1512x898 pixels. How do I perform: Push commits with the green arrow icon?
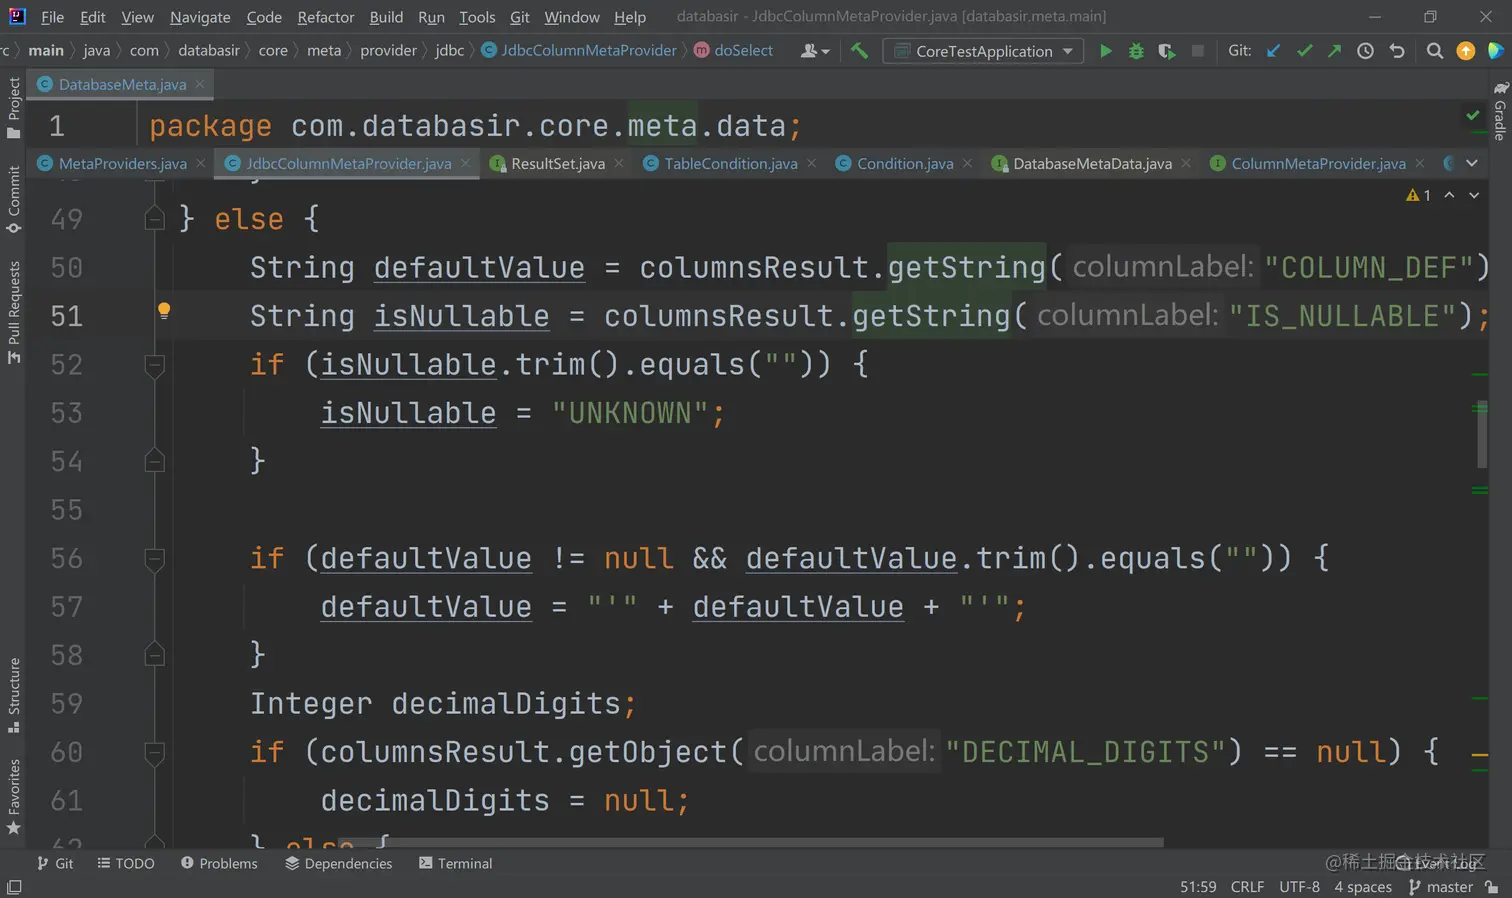coord(1334,51)
